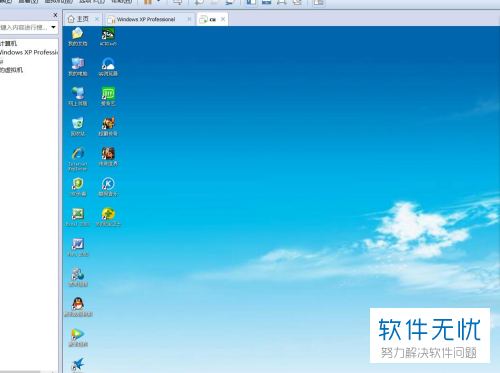The height and width of the screenshot is (373, 500).
Task: Close the running VM tab
Action: (223, 19)
